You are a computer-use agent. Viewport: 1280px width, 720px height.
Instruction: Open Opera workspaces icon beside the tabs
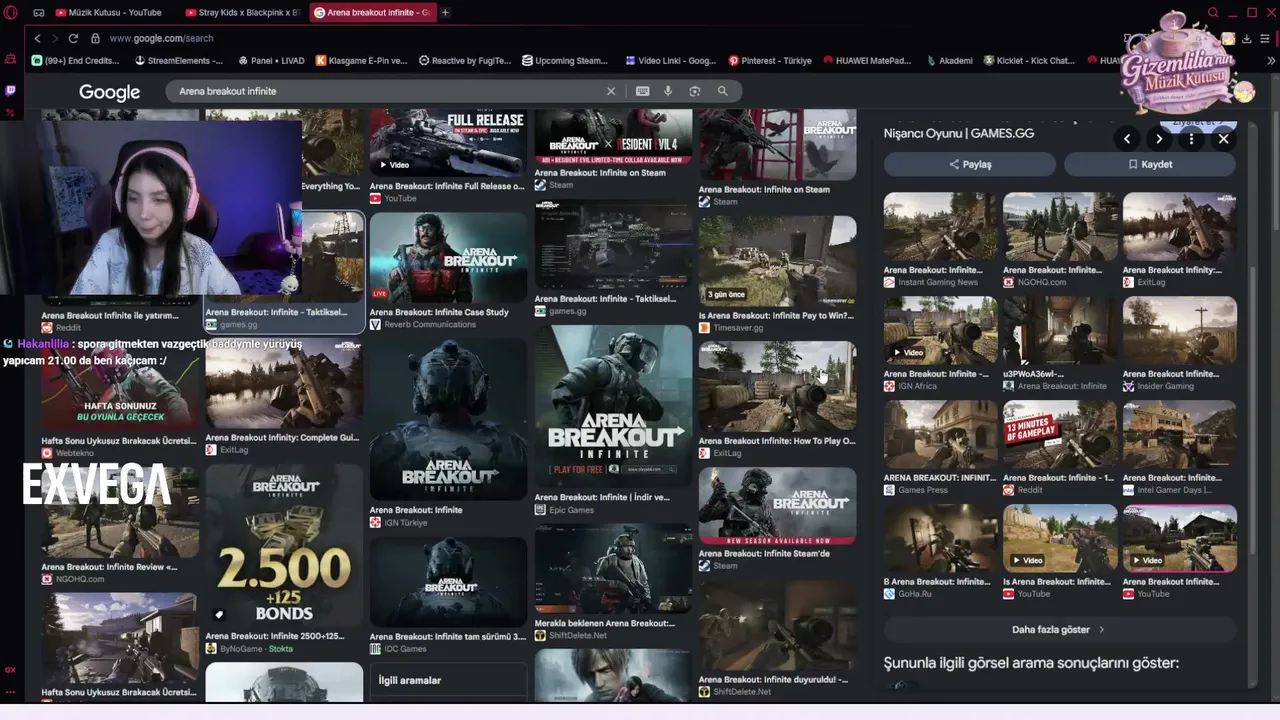click(x=39, y=13)
